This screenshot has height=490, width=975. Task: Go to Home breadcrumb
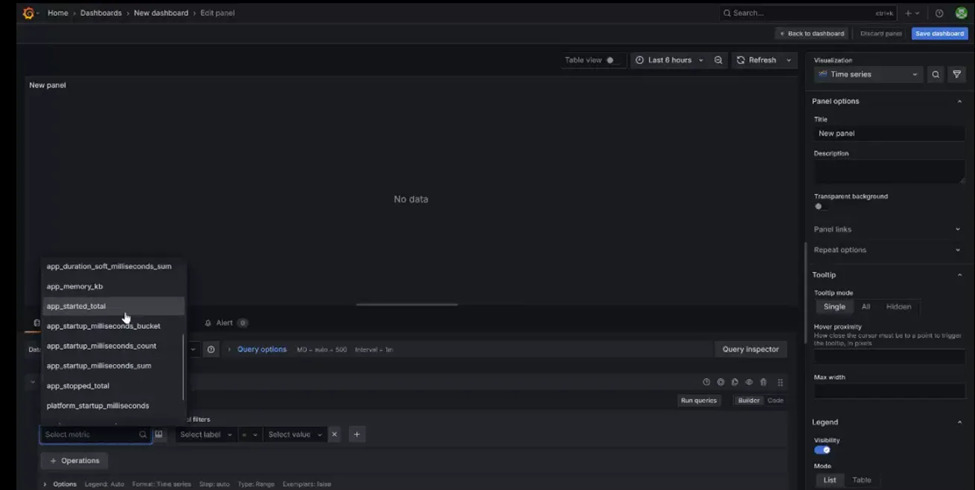point(58,13)
